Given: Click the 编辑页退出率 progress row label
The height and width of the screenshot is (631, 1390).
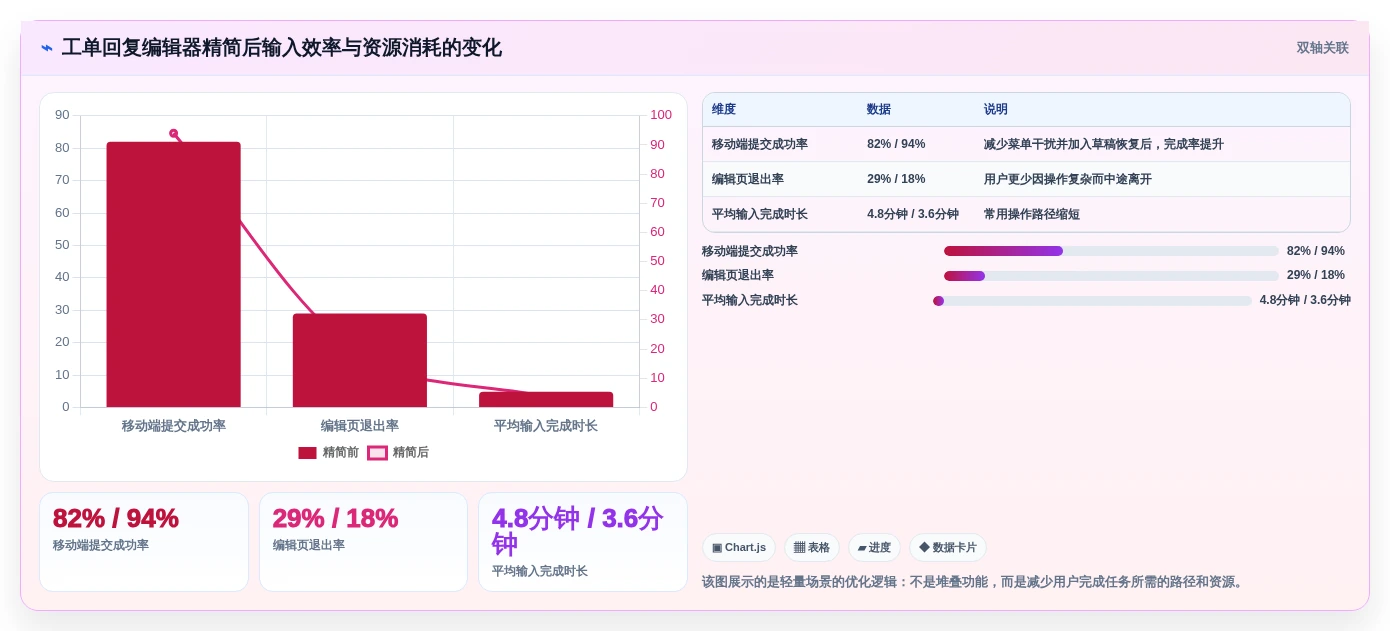Looking at the screenshot, I should [738, 275].
